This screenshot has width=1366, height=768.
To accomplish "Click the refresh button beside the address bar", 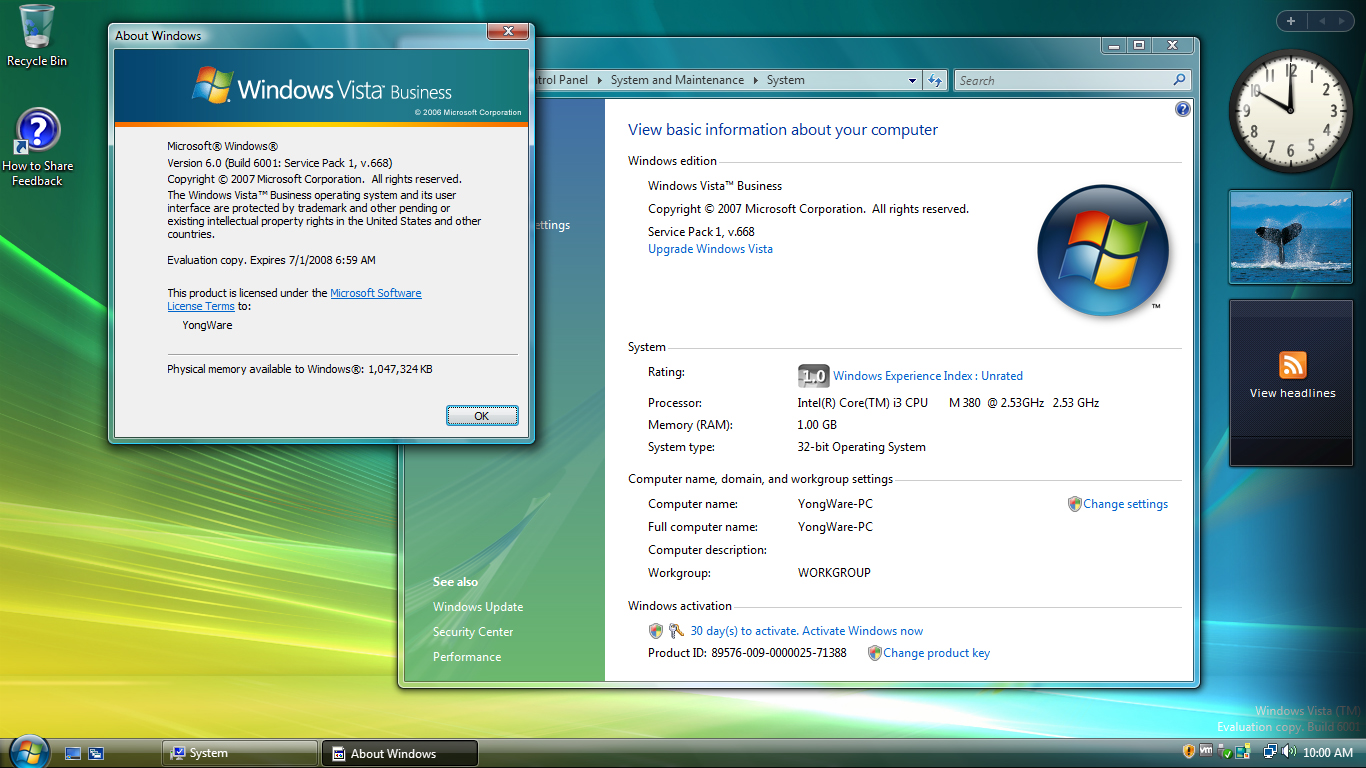I will 936,80.
